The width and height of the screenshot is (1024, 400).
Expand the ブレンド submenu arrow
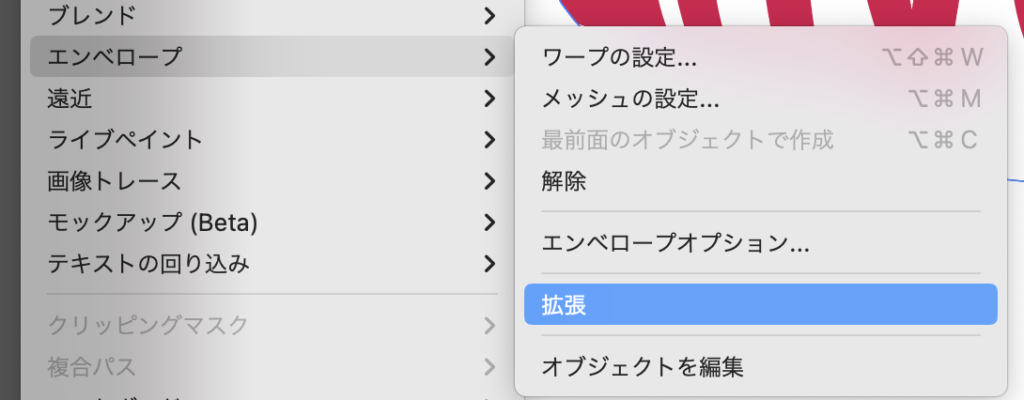click(x=488, y=15)
